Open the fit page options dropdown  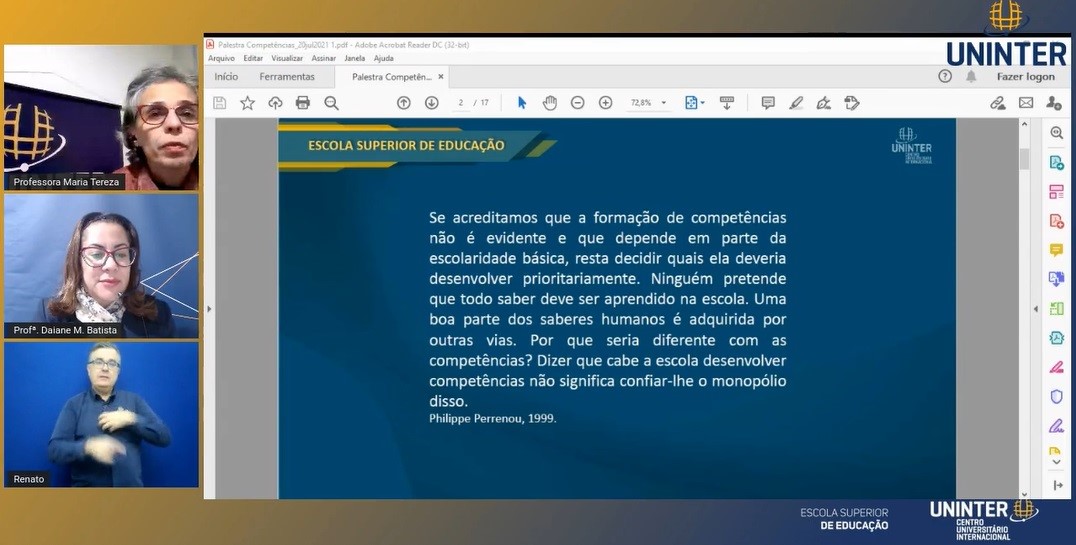(x=694, y=103)
